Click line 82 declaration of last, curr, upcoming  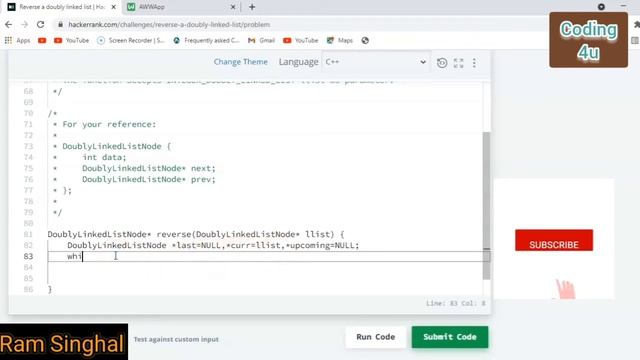(x=213, y=245)
